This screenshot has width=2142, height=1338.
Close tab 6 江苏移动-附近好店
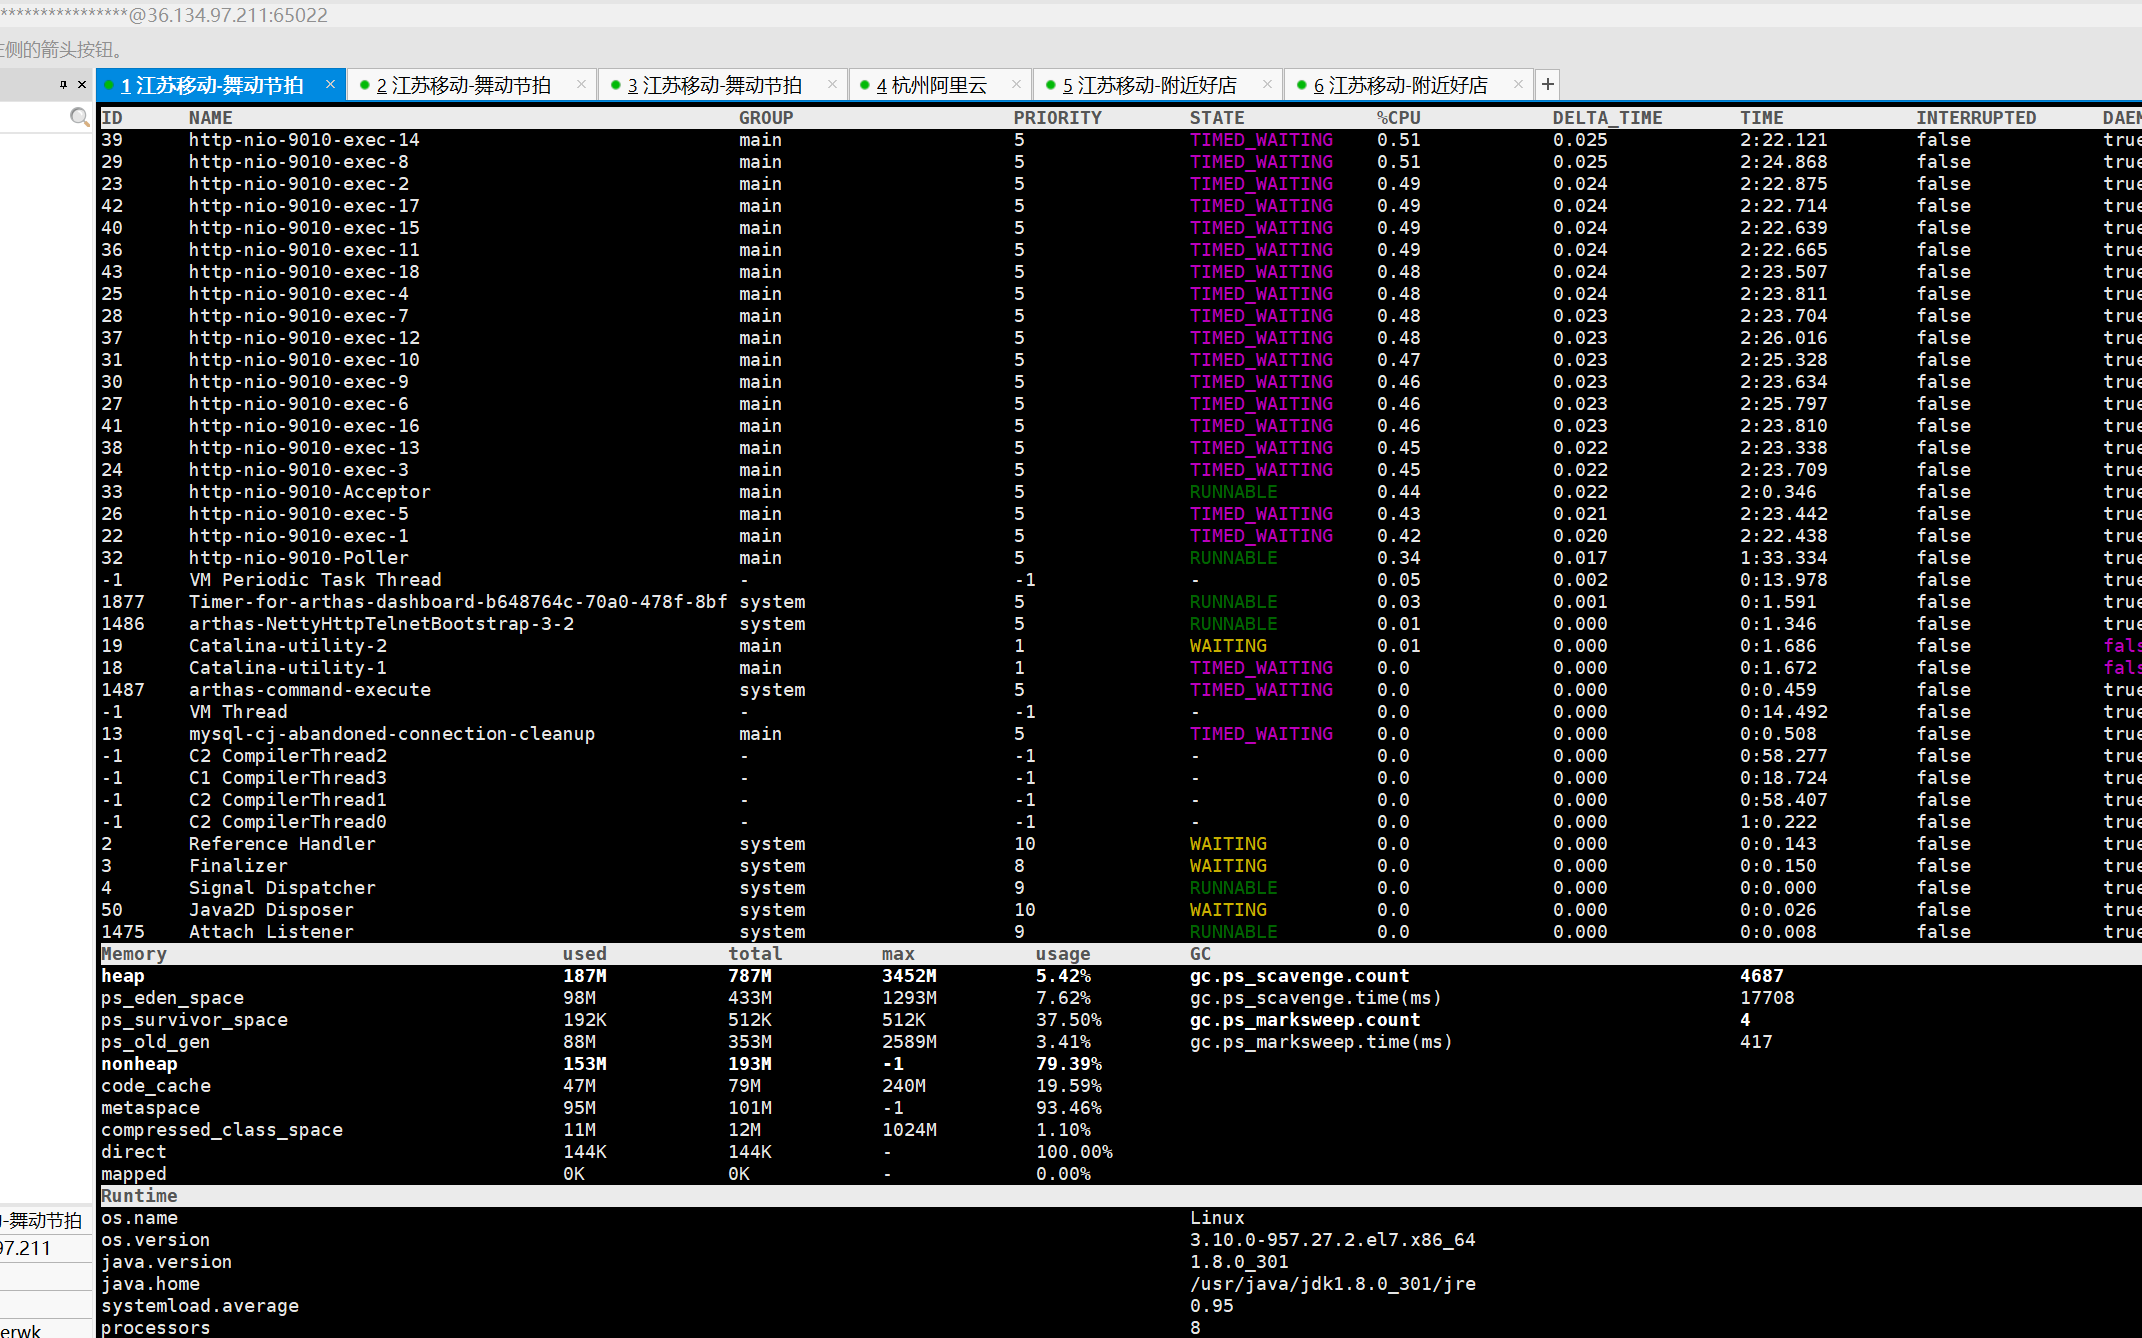pyautogui.click(x=1518, y=85)
